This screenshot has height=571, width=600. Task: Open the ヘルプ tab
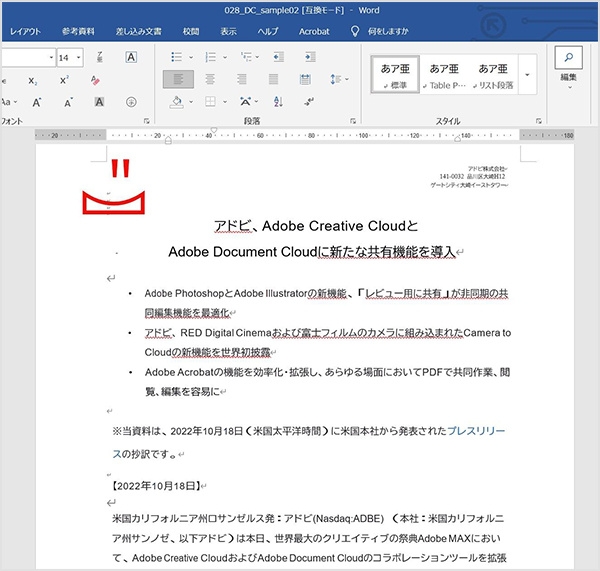pos(267,31)
